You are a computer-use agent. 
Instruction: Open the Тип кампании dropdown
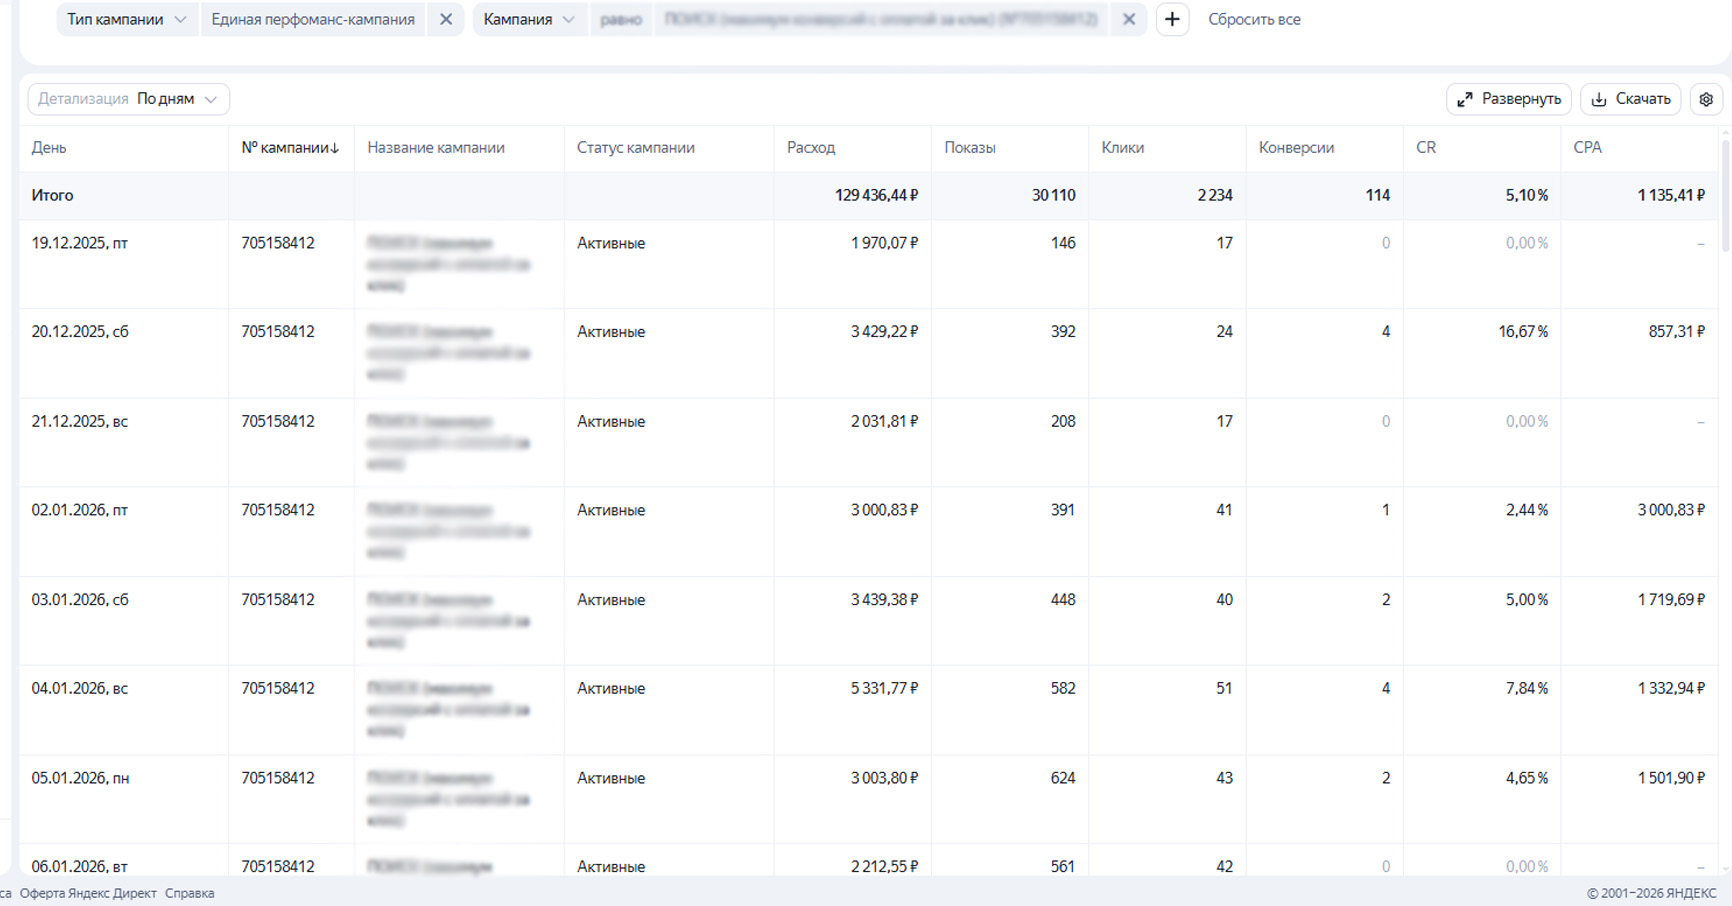(x=126, y=19)
